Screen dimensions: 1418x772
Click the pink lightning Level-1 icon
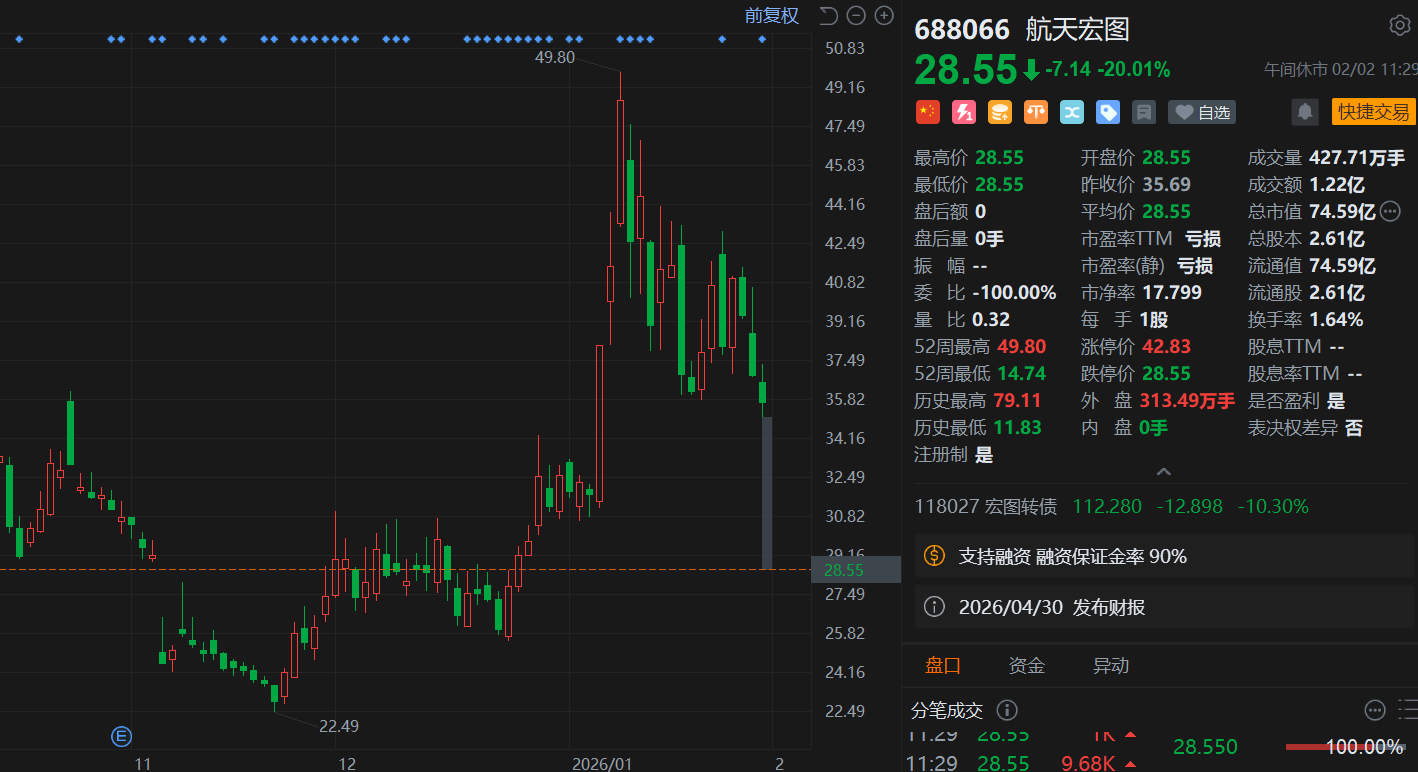click(964, 112)
